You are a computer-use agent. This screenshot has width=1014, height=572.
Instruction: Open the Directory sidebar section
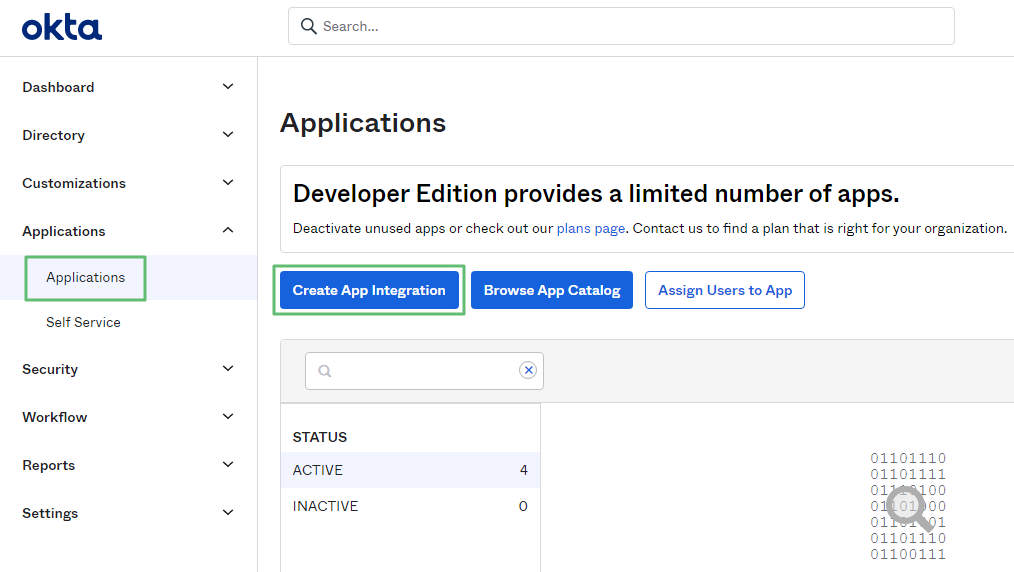tap(53, 135)
